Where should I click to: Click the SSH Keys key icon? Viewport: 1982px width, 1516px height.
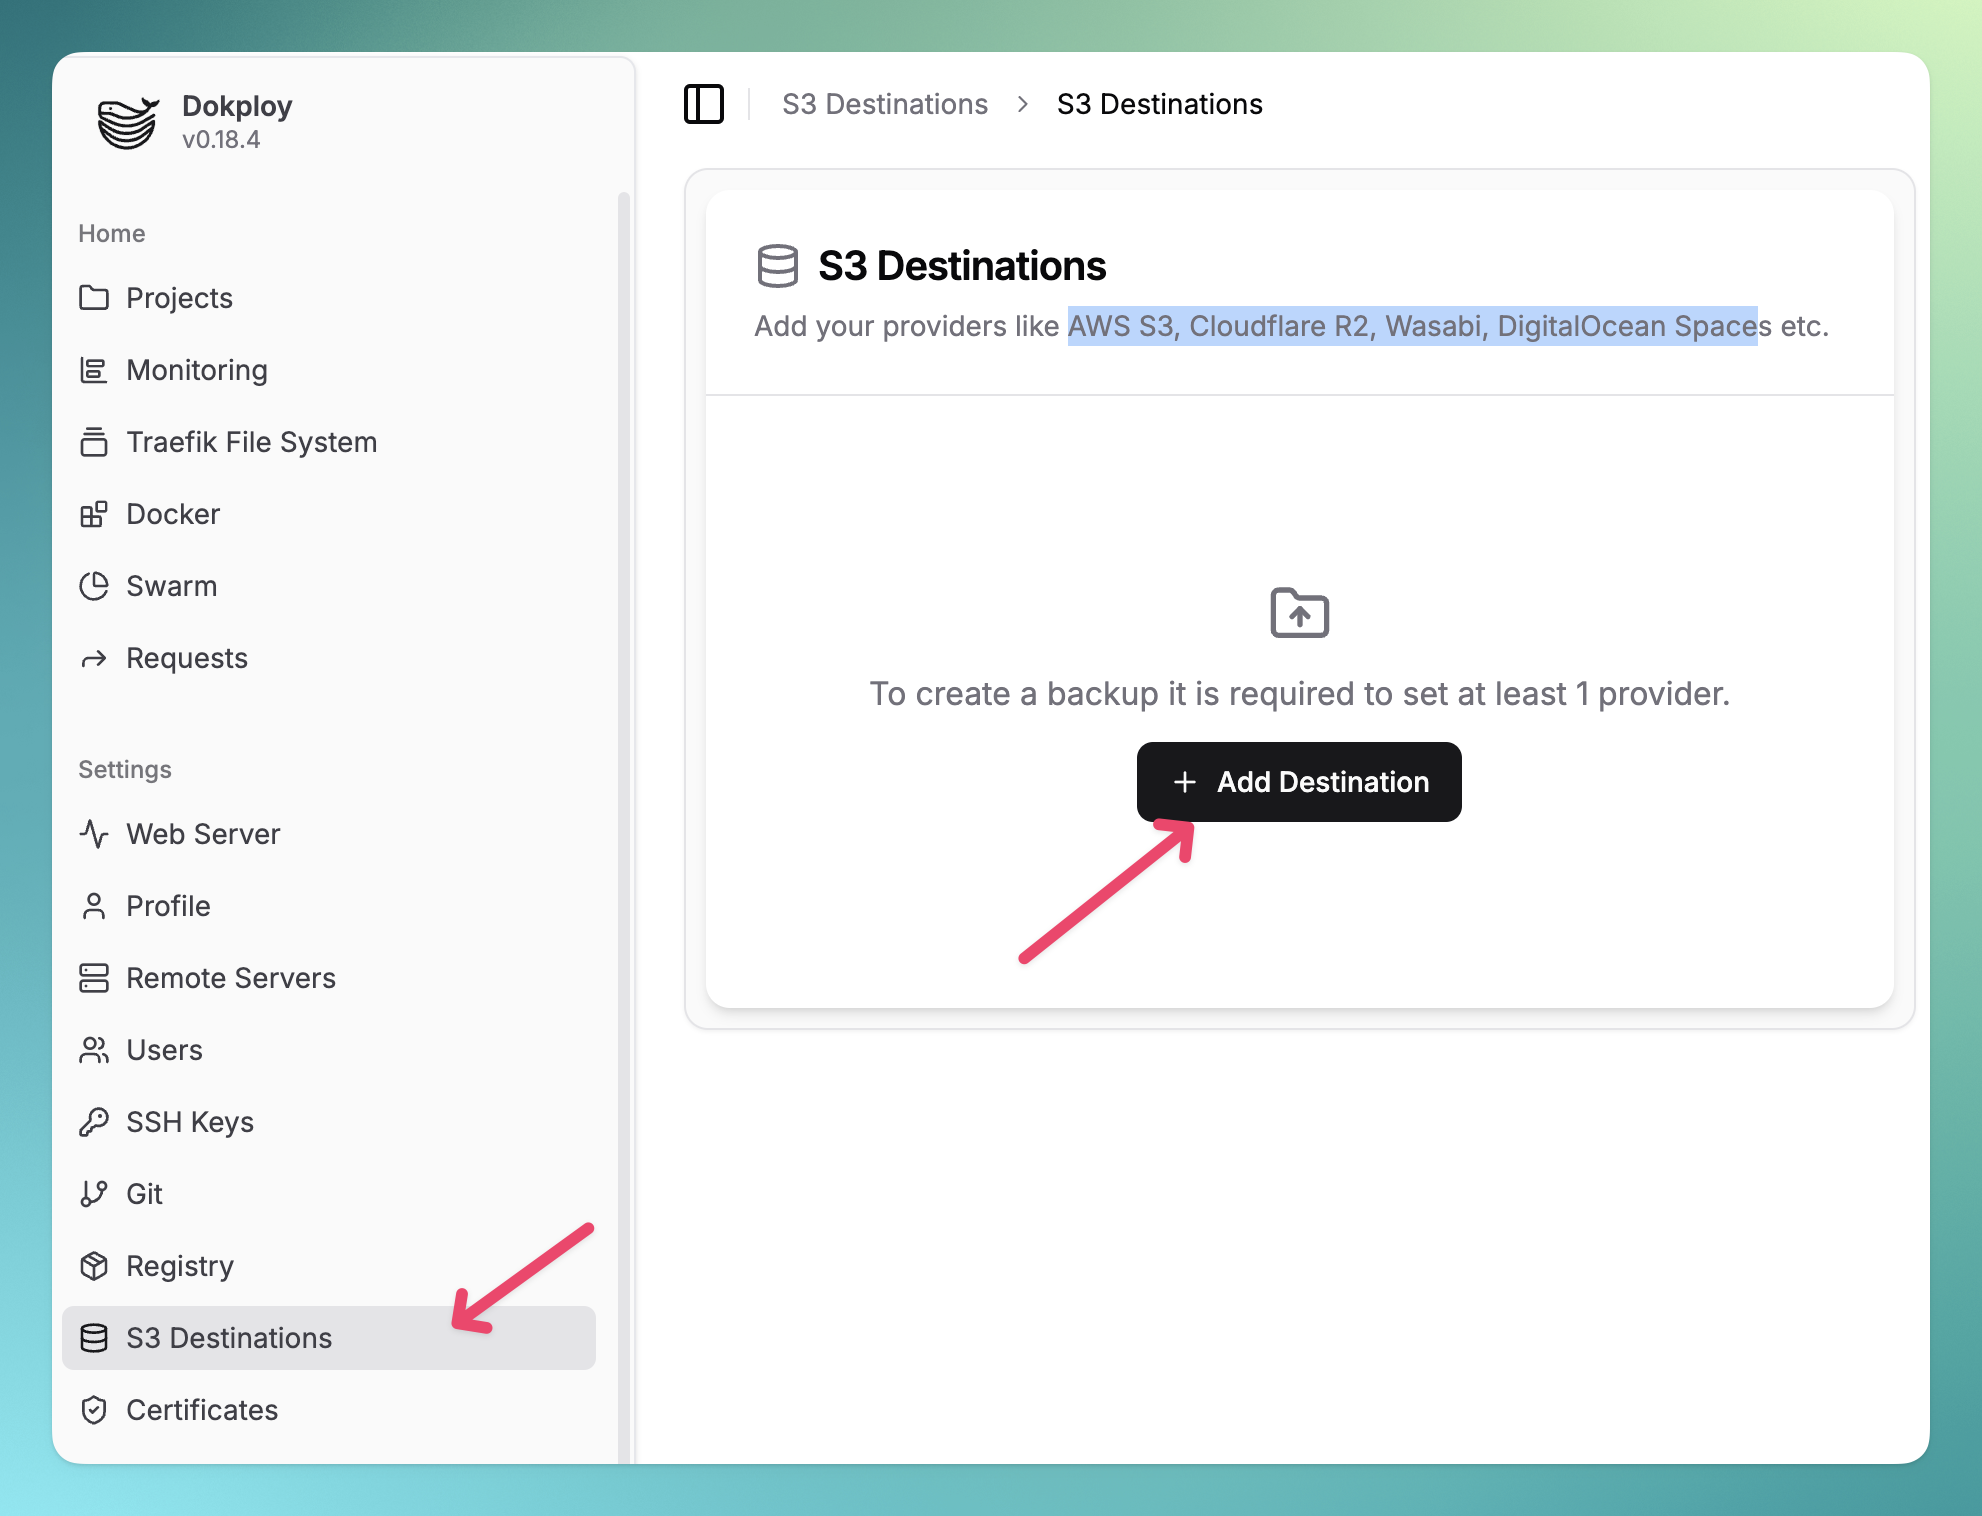pos(94,1122)
